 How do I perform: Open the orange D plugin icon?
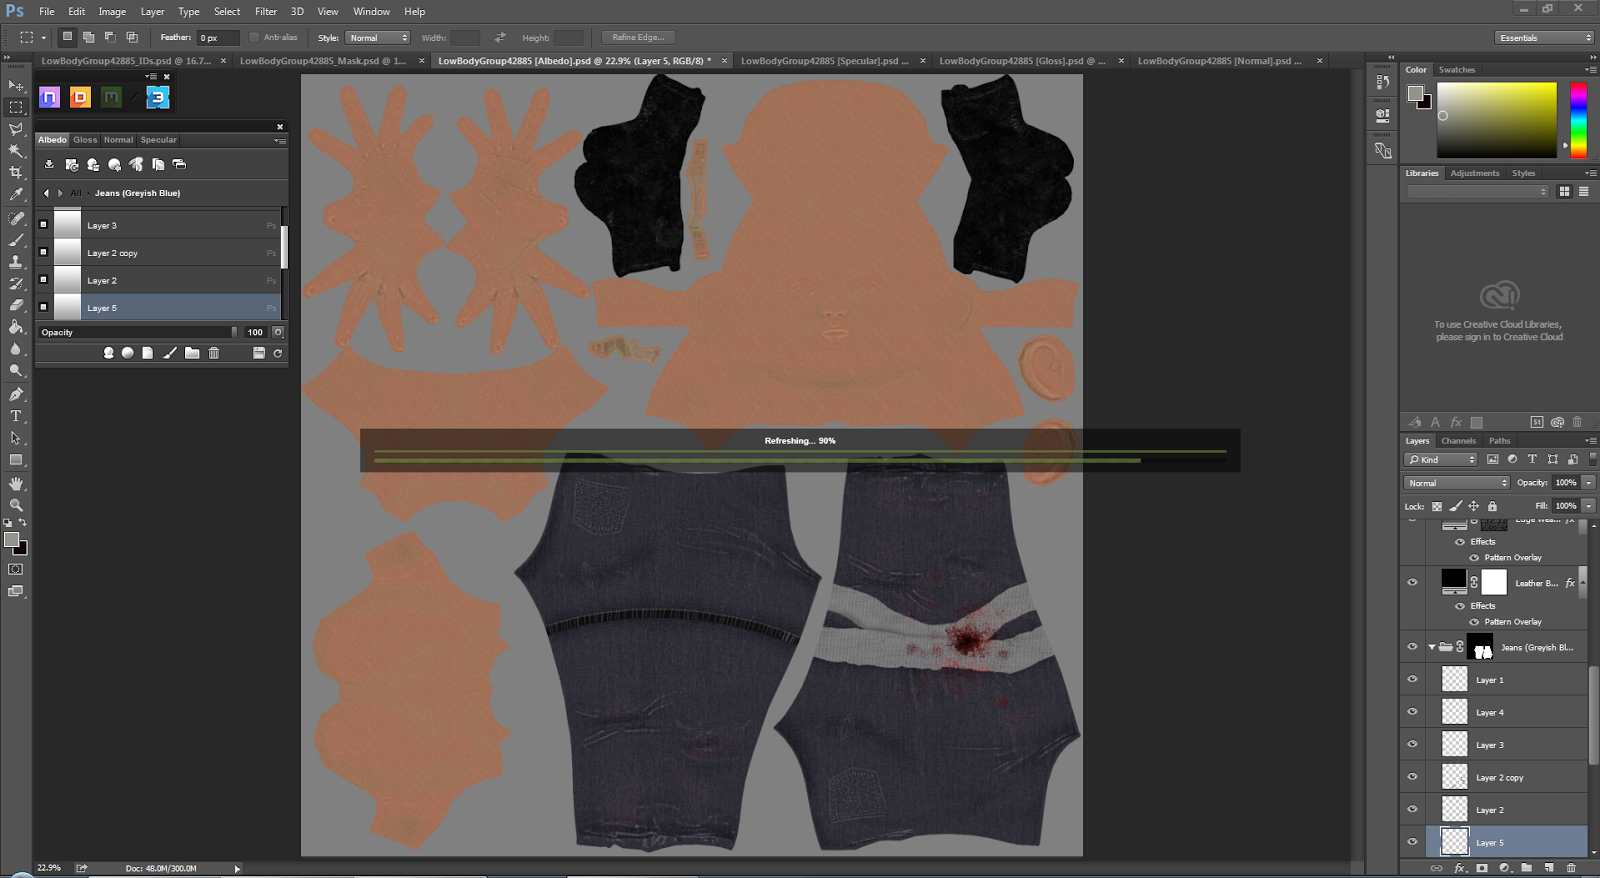[80, 97]
